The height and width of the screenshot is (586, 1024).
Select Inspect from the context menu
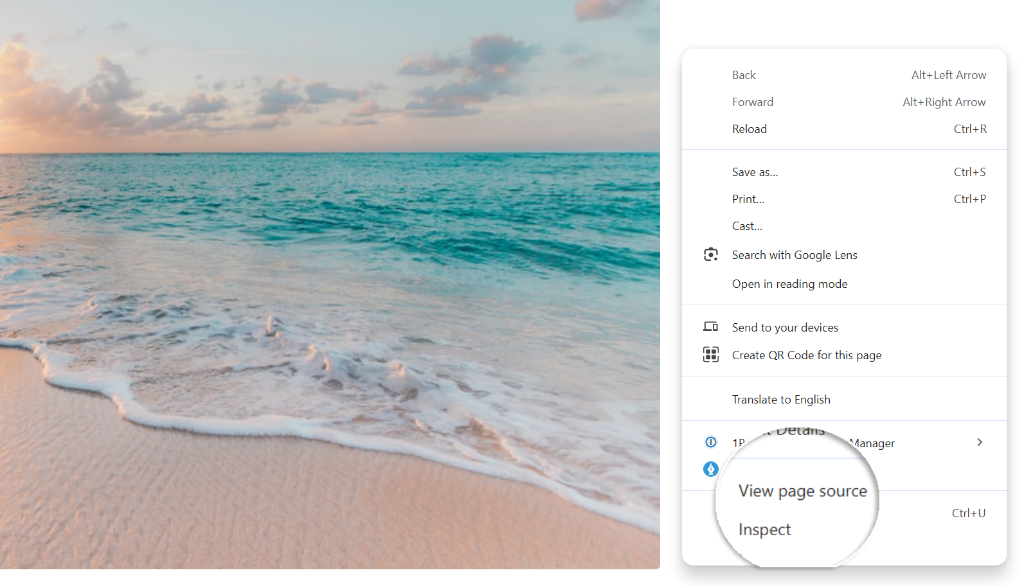(764, 530)
